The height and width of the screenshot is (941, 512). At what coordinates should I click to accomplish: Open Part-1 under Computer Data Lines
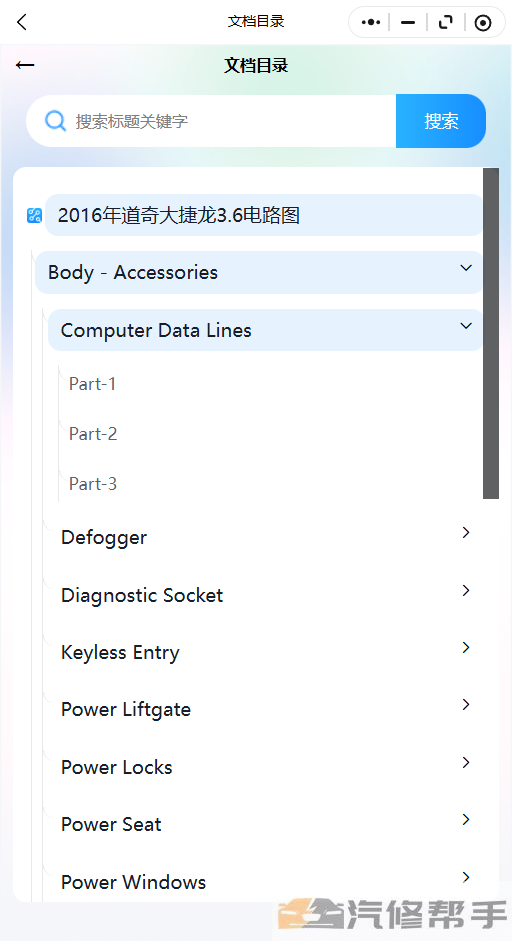coord(92,383)
